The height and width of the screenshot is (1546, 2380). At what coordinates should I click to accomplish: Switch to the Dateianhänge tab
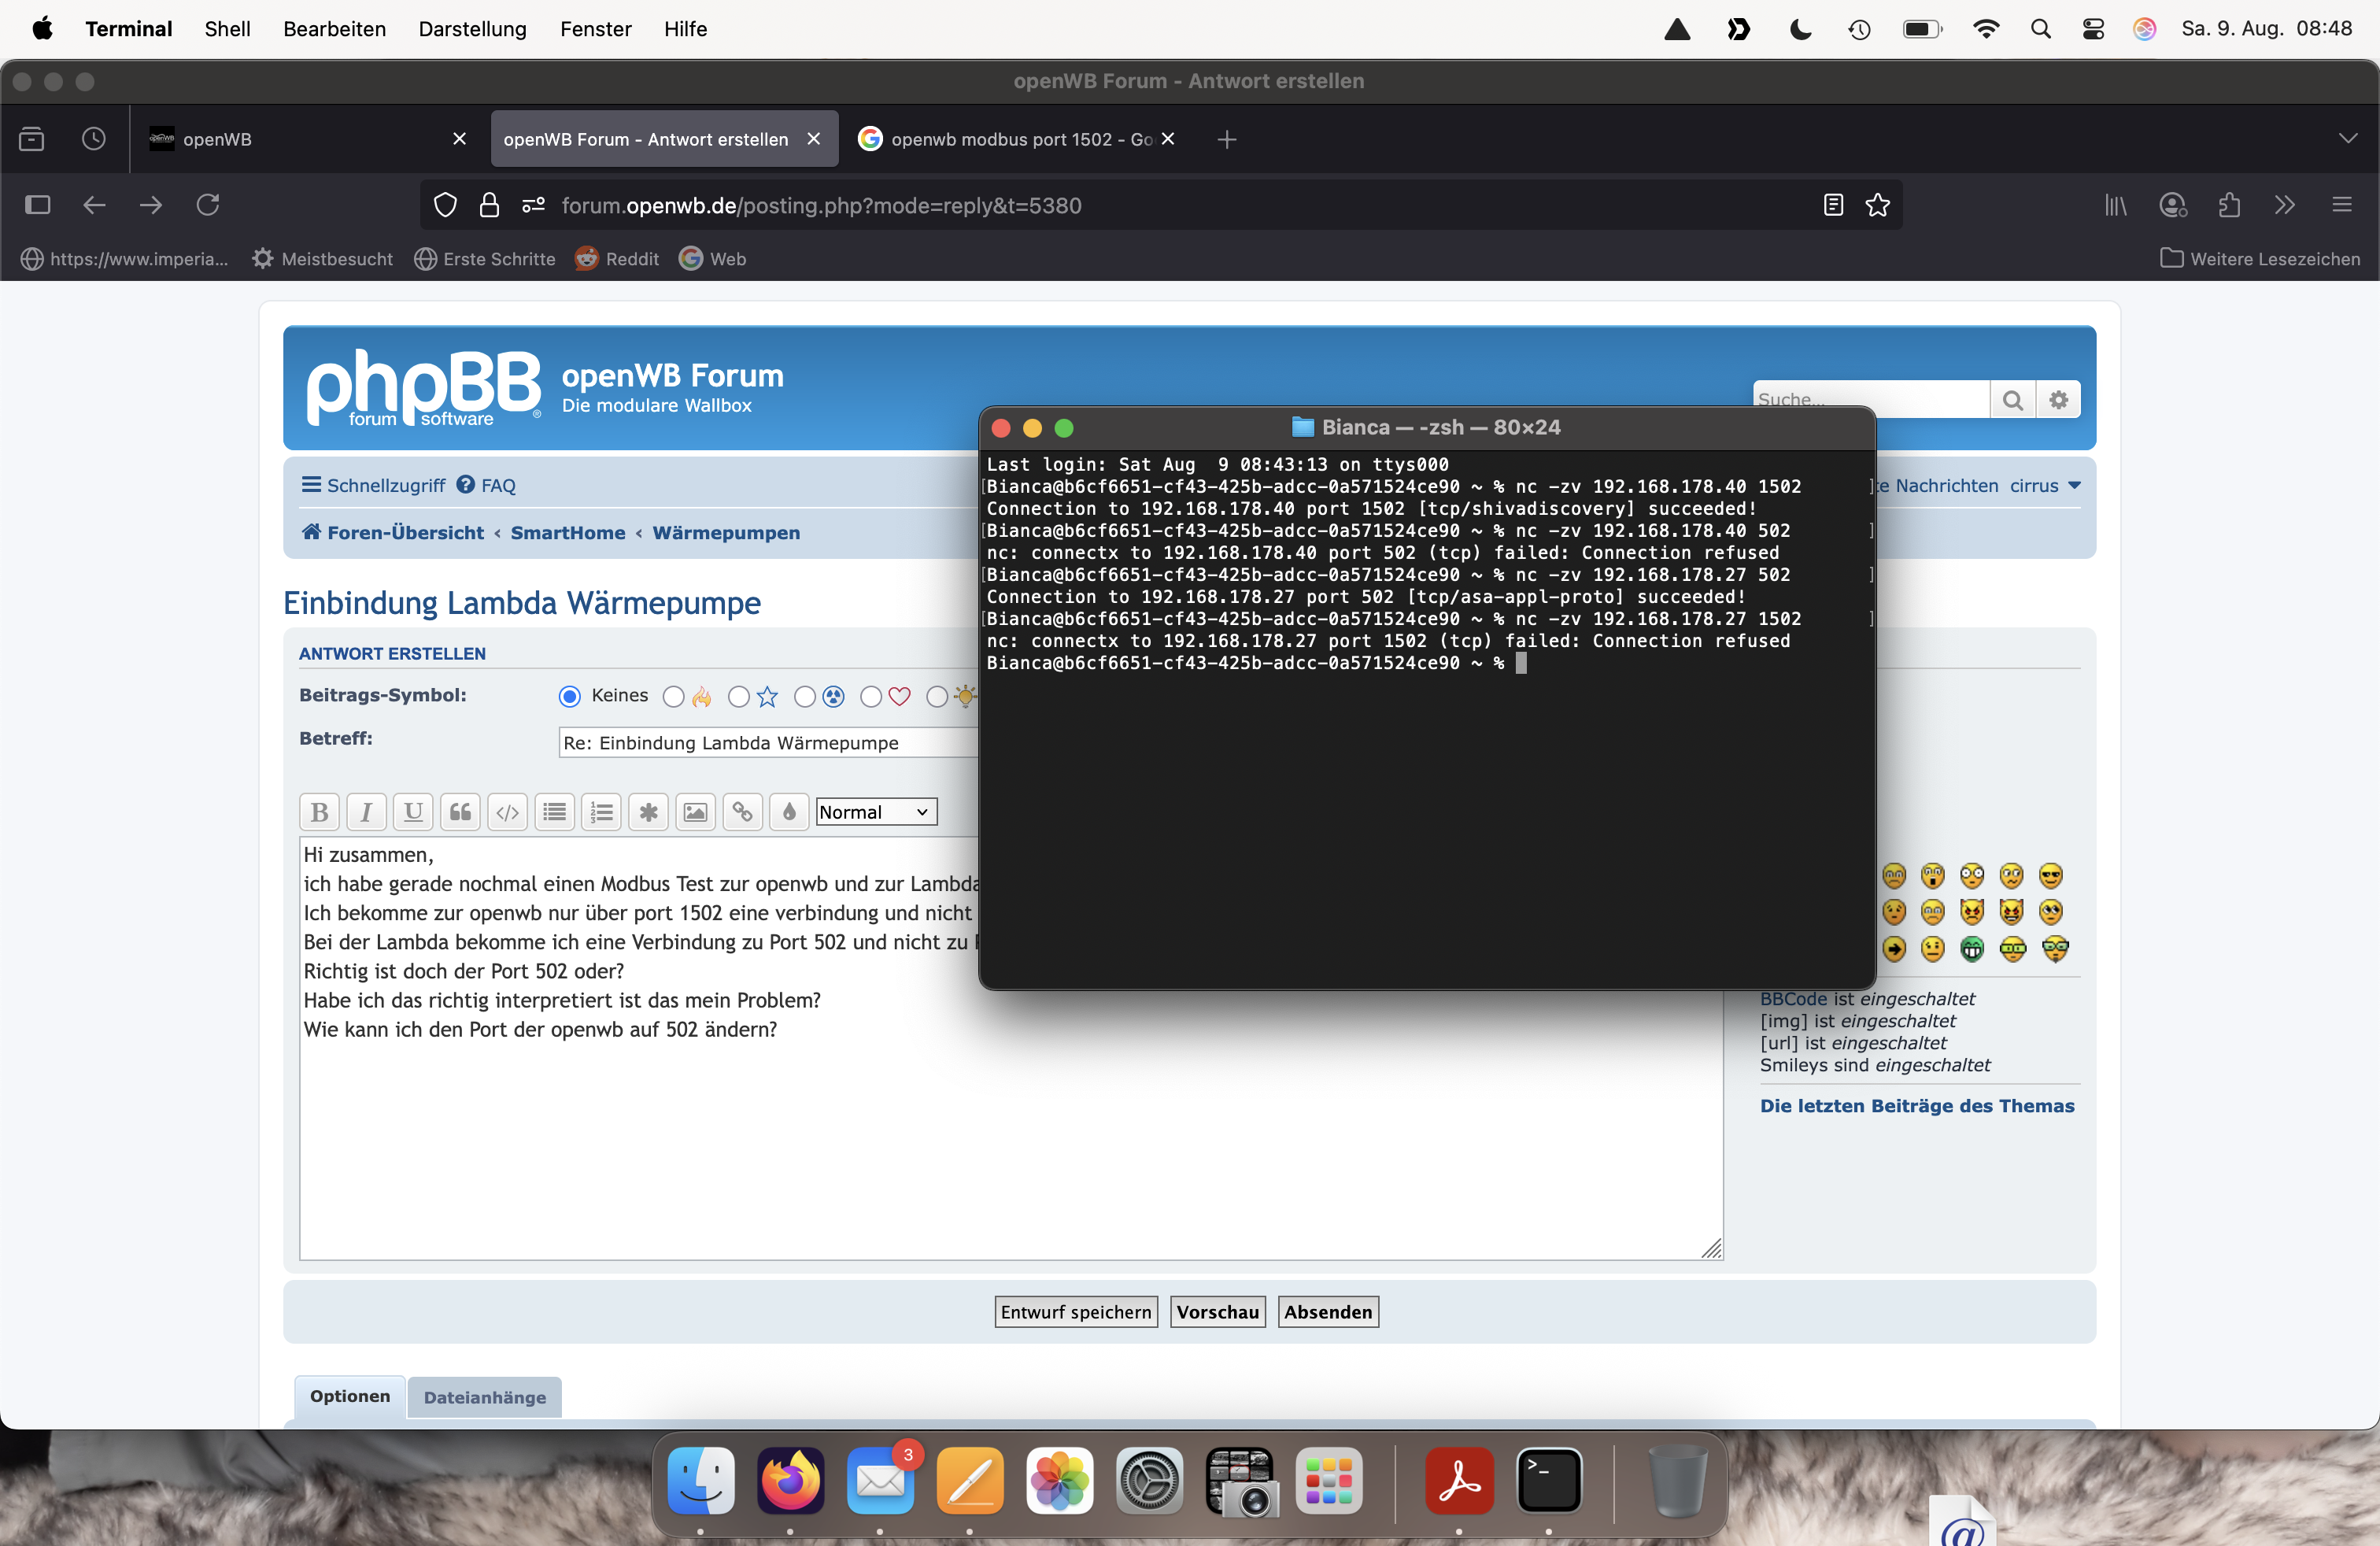[x=484, y=1398]
